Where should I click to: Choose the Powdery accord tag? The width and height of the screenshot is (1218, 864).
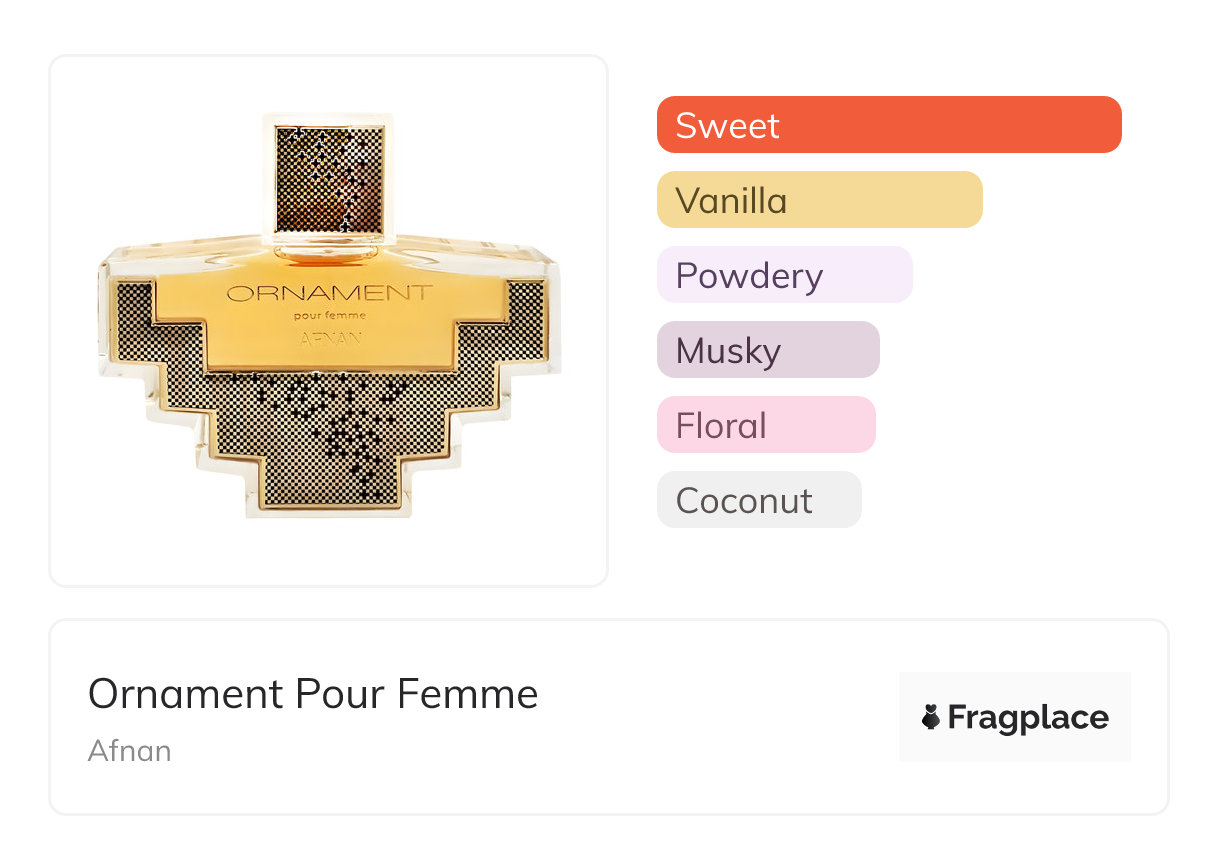[784, 275]
